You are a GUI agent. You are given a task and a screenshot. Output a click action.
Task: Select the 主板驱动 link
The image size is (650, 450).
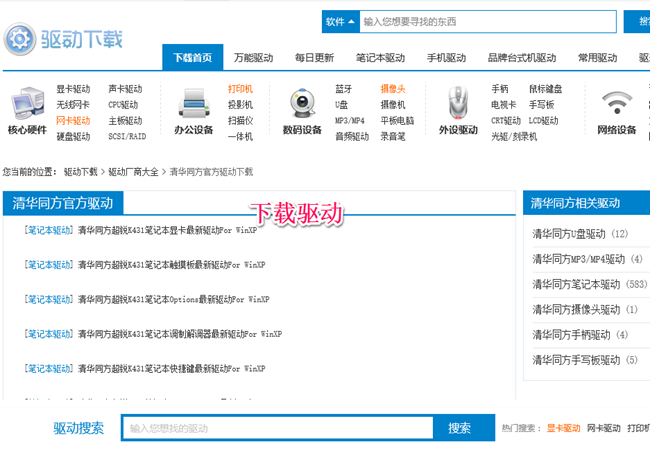coord(125,121)
